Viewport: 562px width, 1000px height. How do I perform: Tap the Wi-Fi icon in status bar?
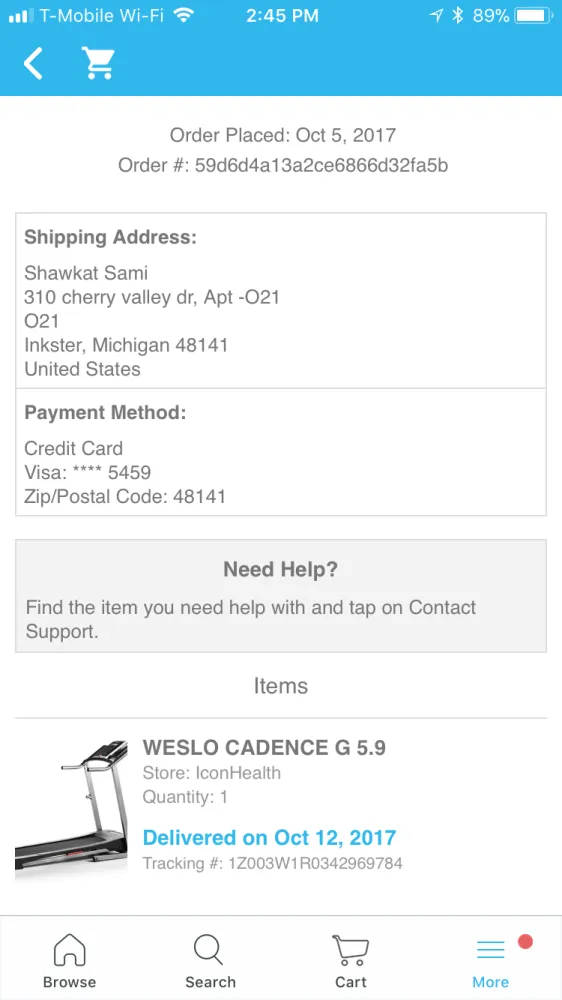(184, 16)
